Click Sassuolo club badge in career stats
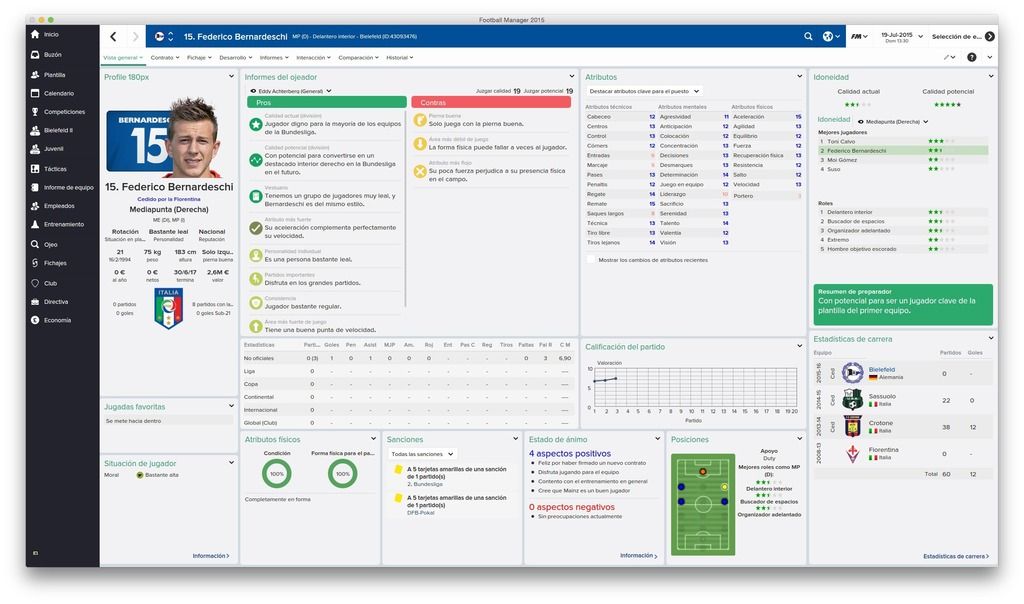 point(852,400)
